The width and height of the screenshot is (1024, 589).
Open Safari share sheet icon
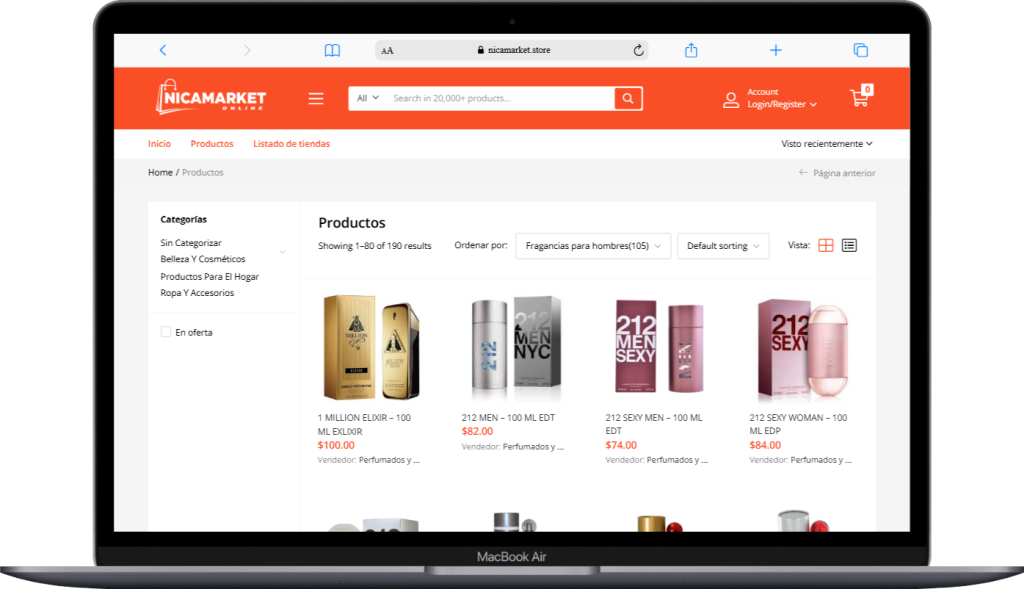coord(691,50)
